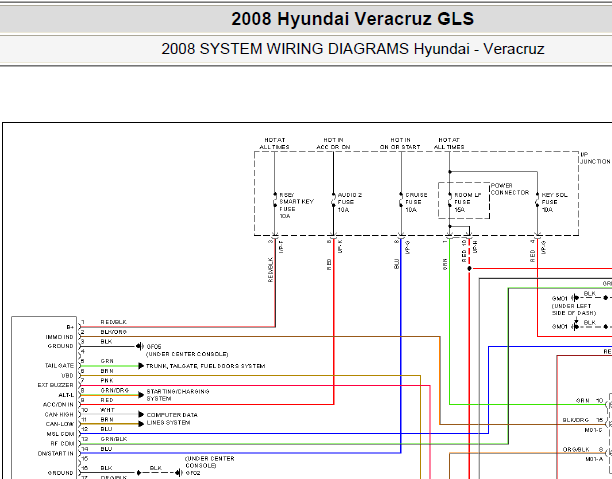Viewport: 612px width, 479px height.
Task: Click the vertical BLU wire label below the cruise fuse
Action: pos(397,264)
